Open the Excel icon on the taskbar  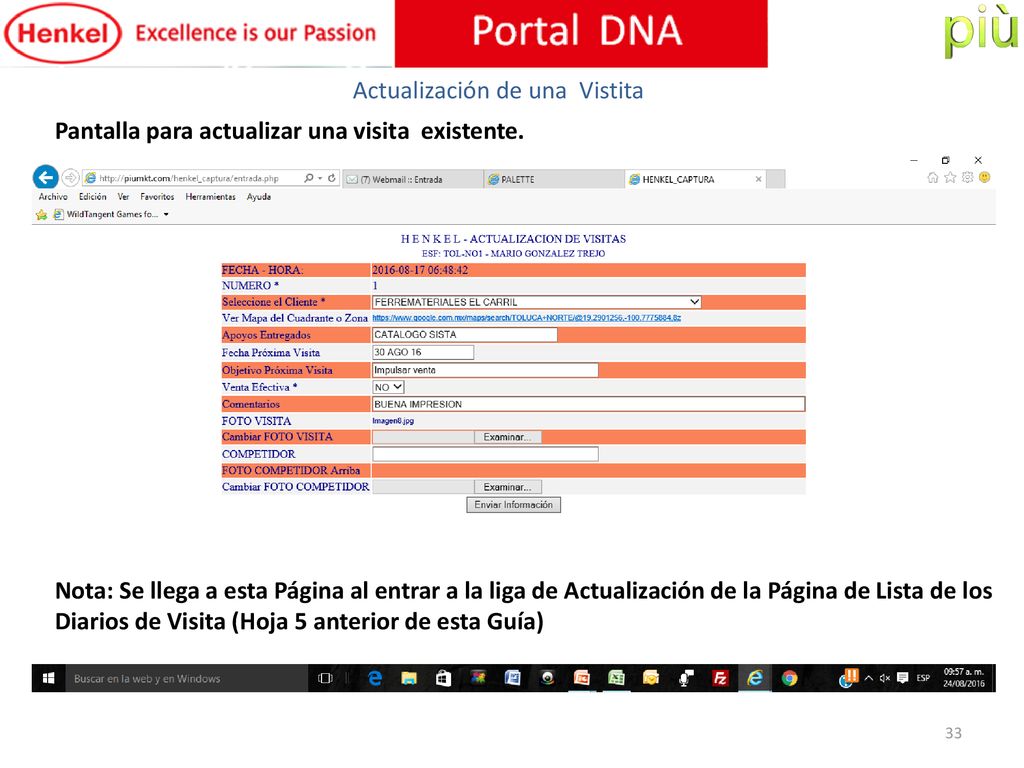[616, 679]
